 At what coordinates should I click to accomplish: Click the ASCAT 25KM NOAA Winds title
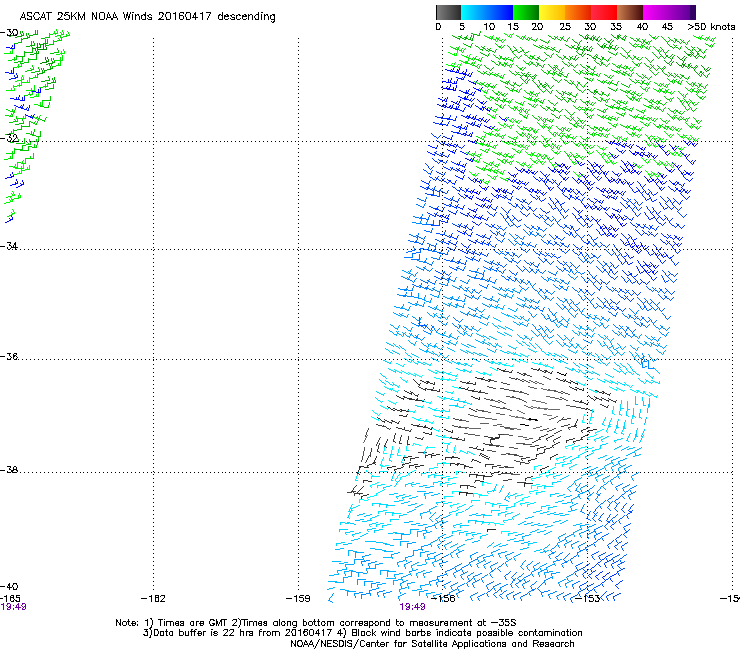[147, 17]
